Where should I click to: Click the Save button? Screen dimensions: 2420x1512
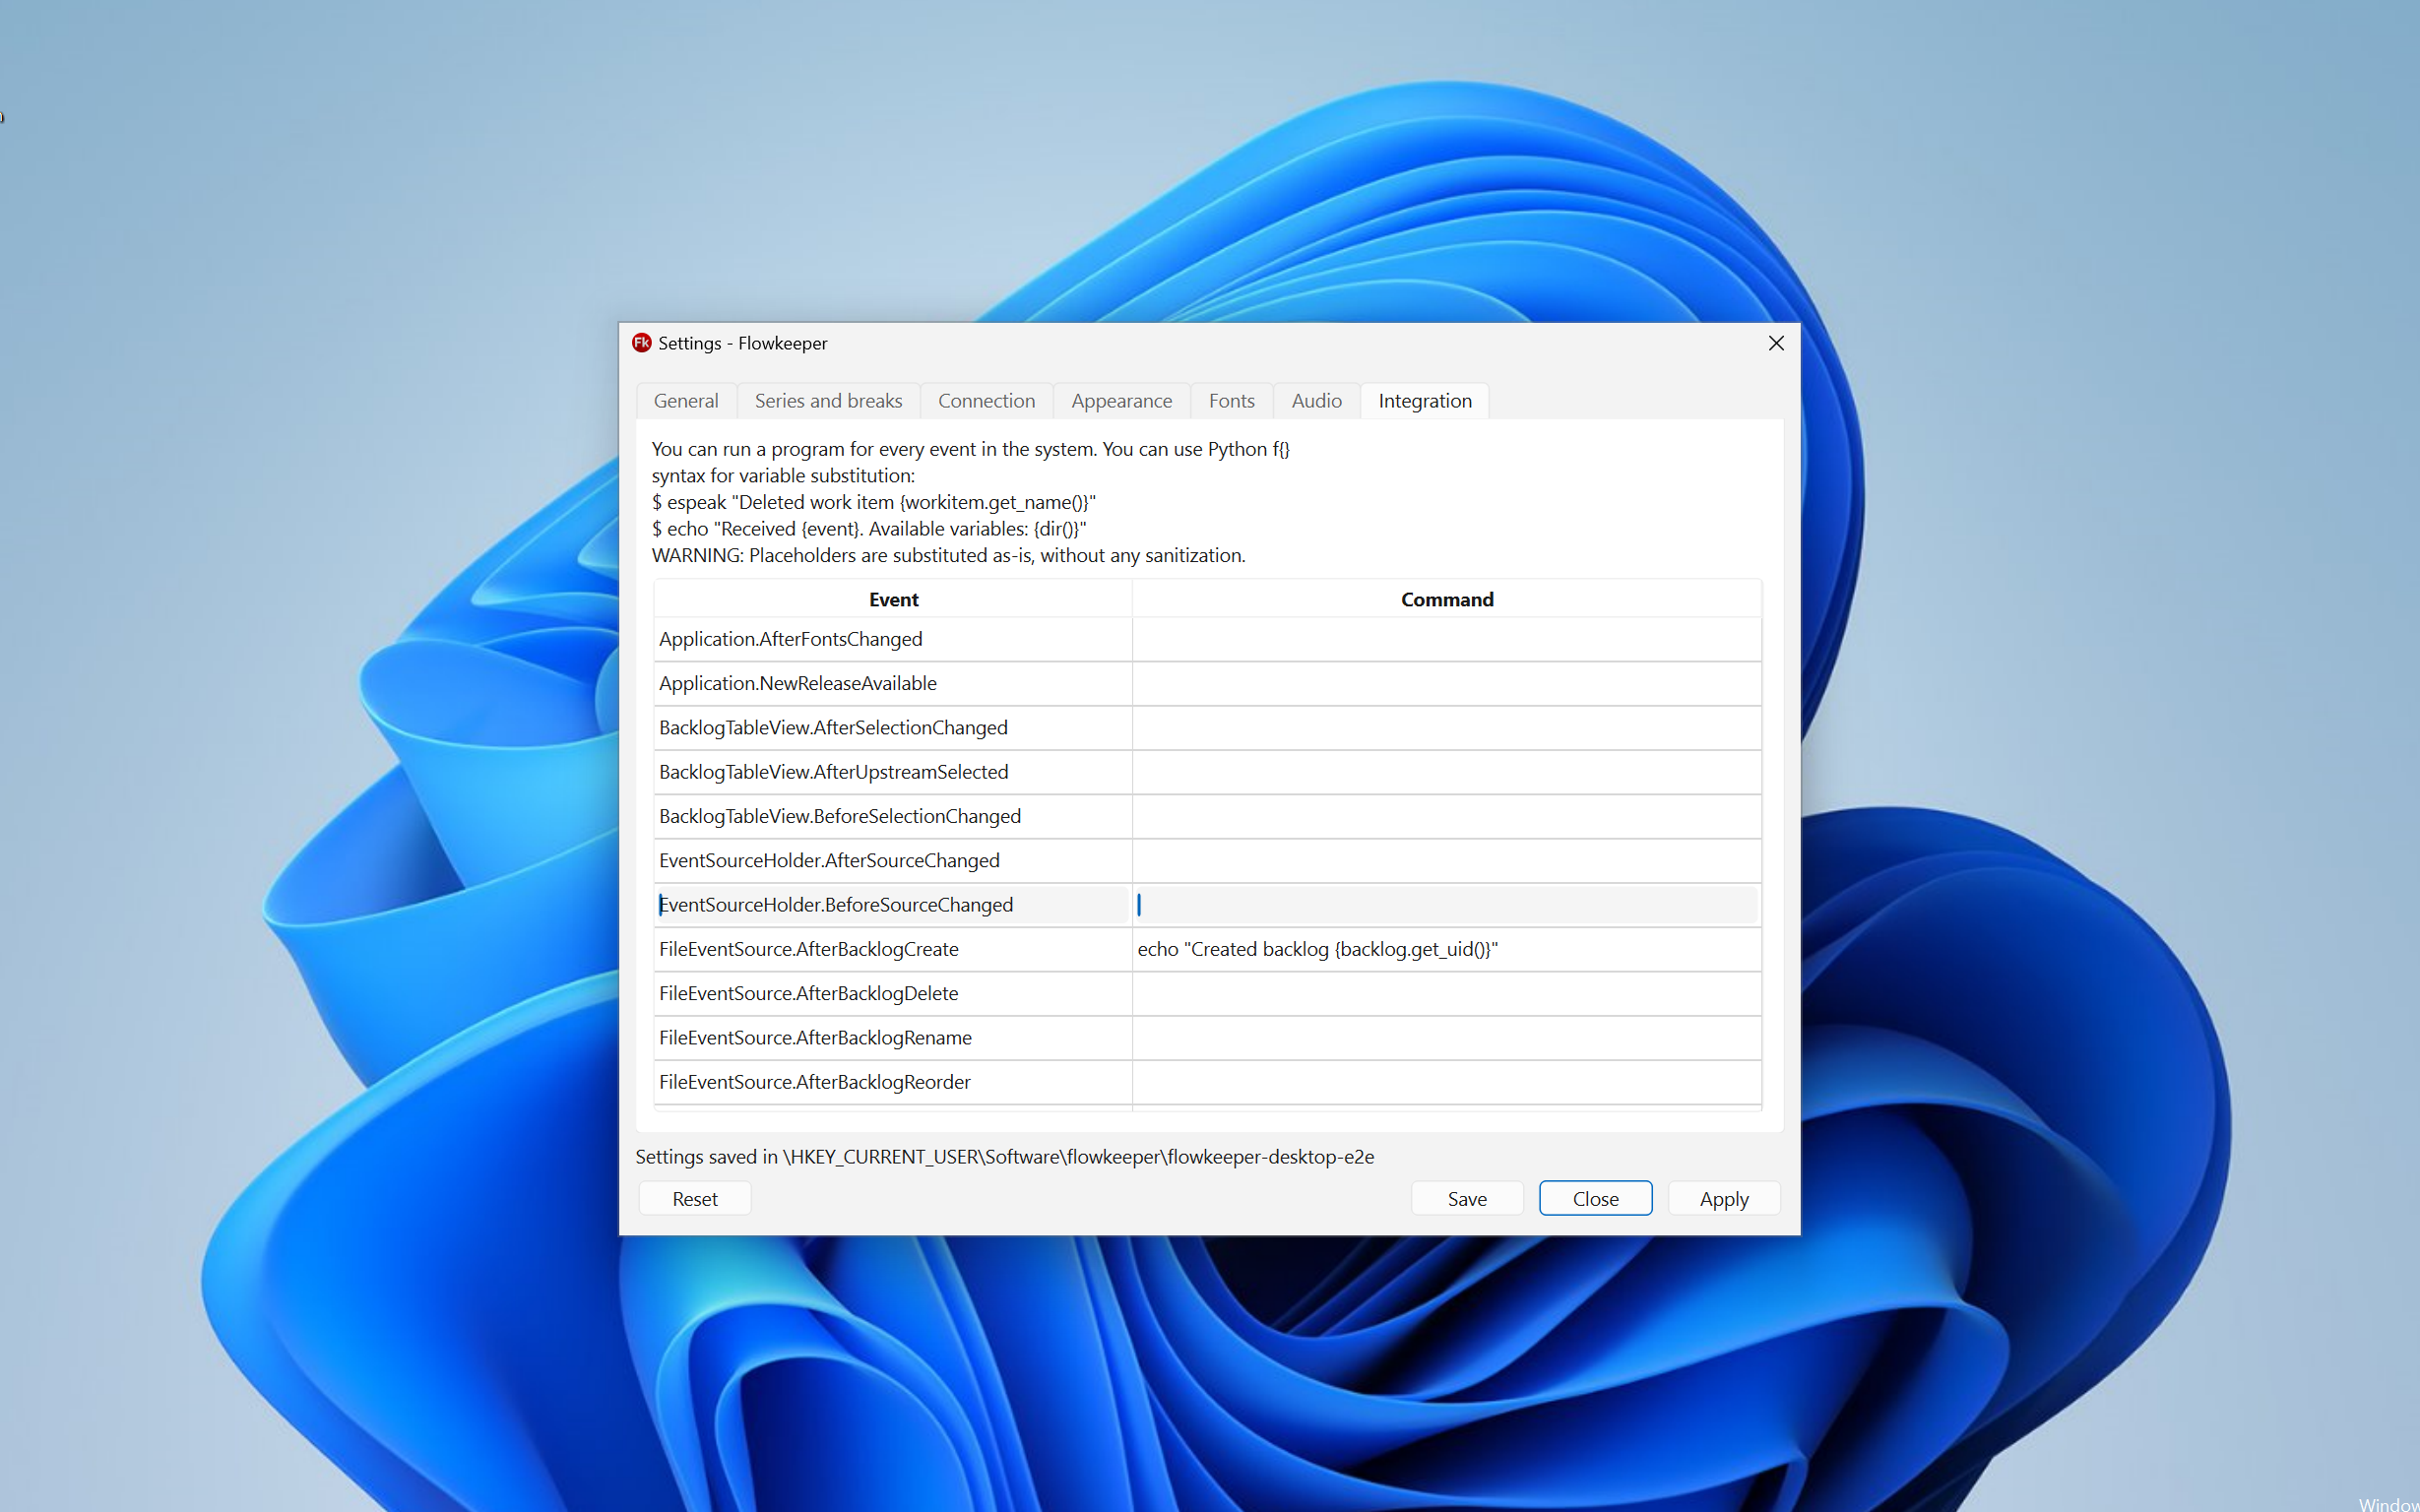pos(1467,1199)
